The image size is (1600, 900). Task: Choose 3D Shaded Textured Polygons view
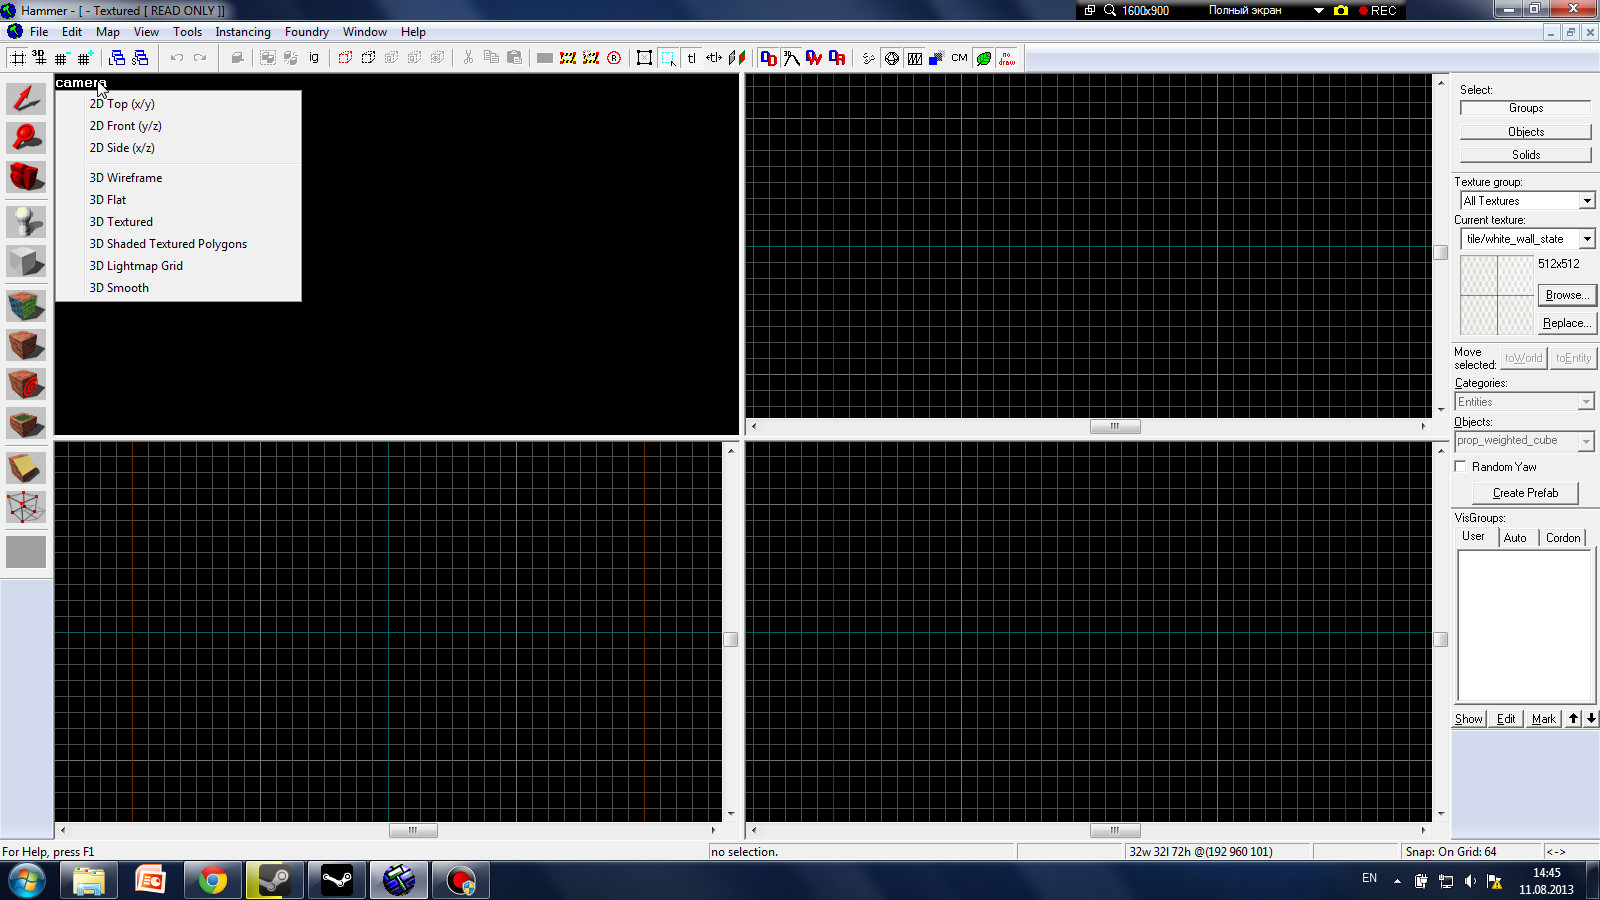[178, 244]
